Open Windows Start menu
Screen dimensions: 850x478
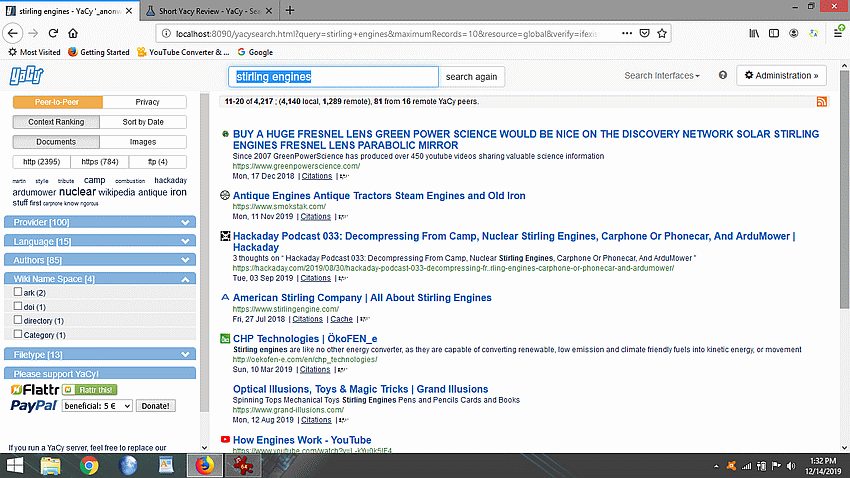coord(15,466)
